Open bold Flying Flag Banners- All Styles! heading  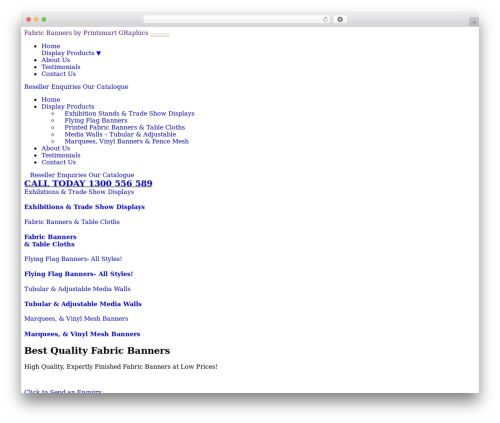point(79,274)
